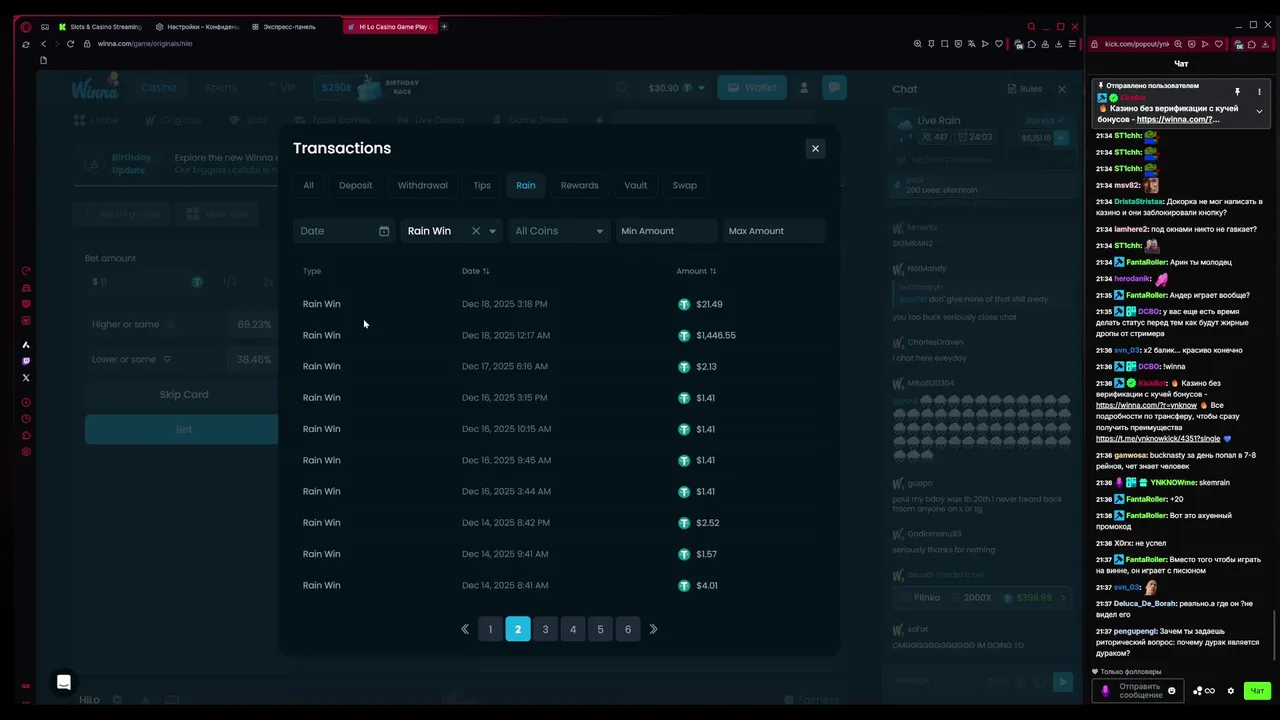The width and height of the screenshot is (1280, 720).
Task: Focus the Min Amount field
Action: point(665,231)
